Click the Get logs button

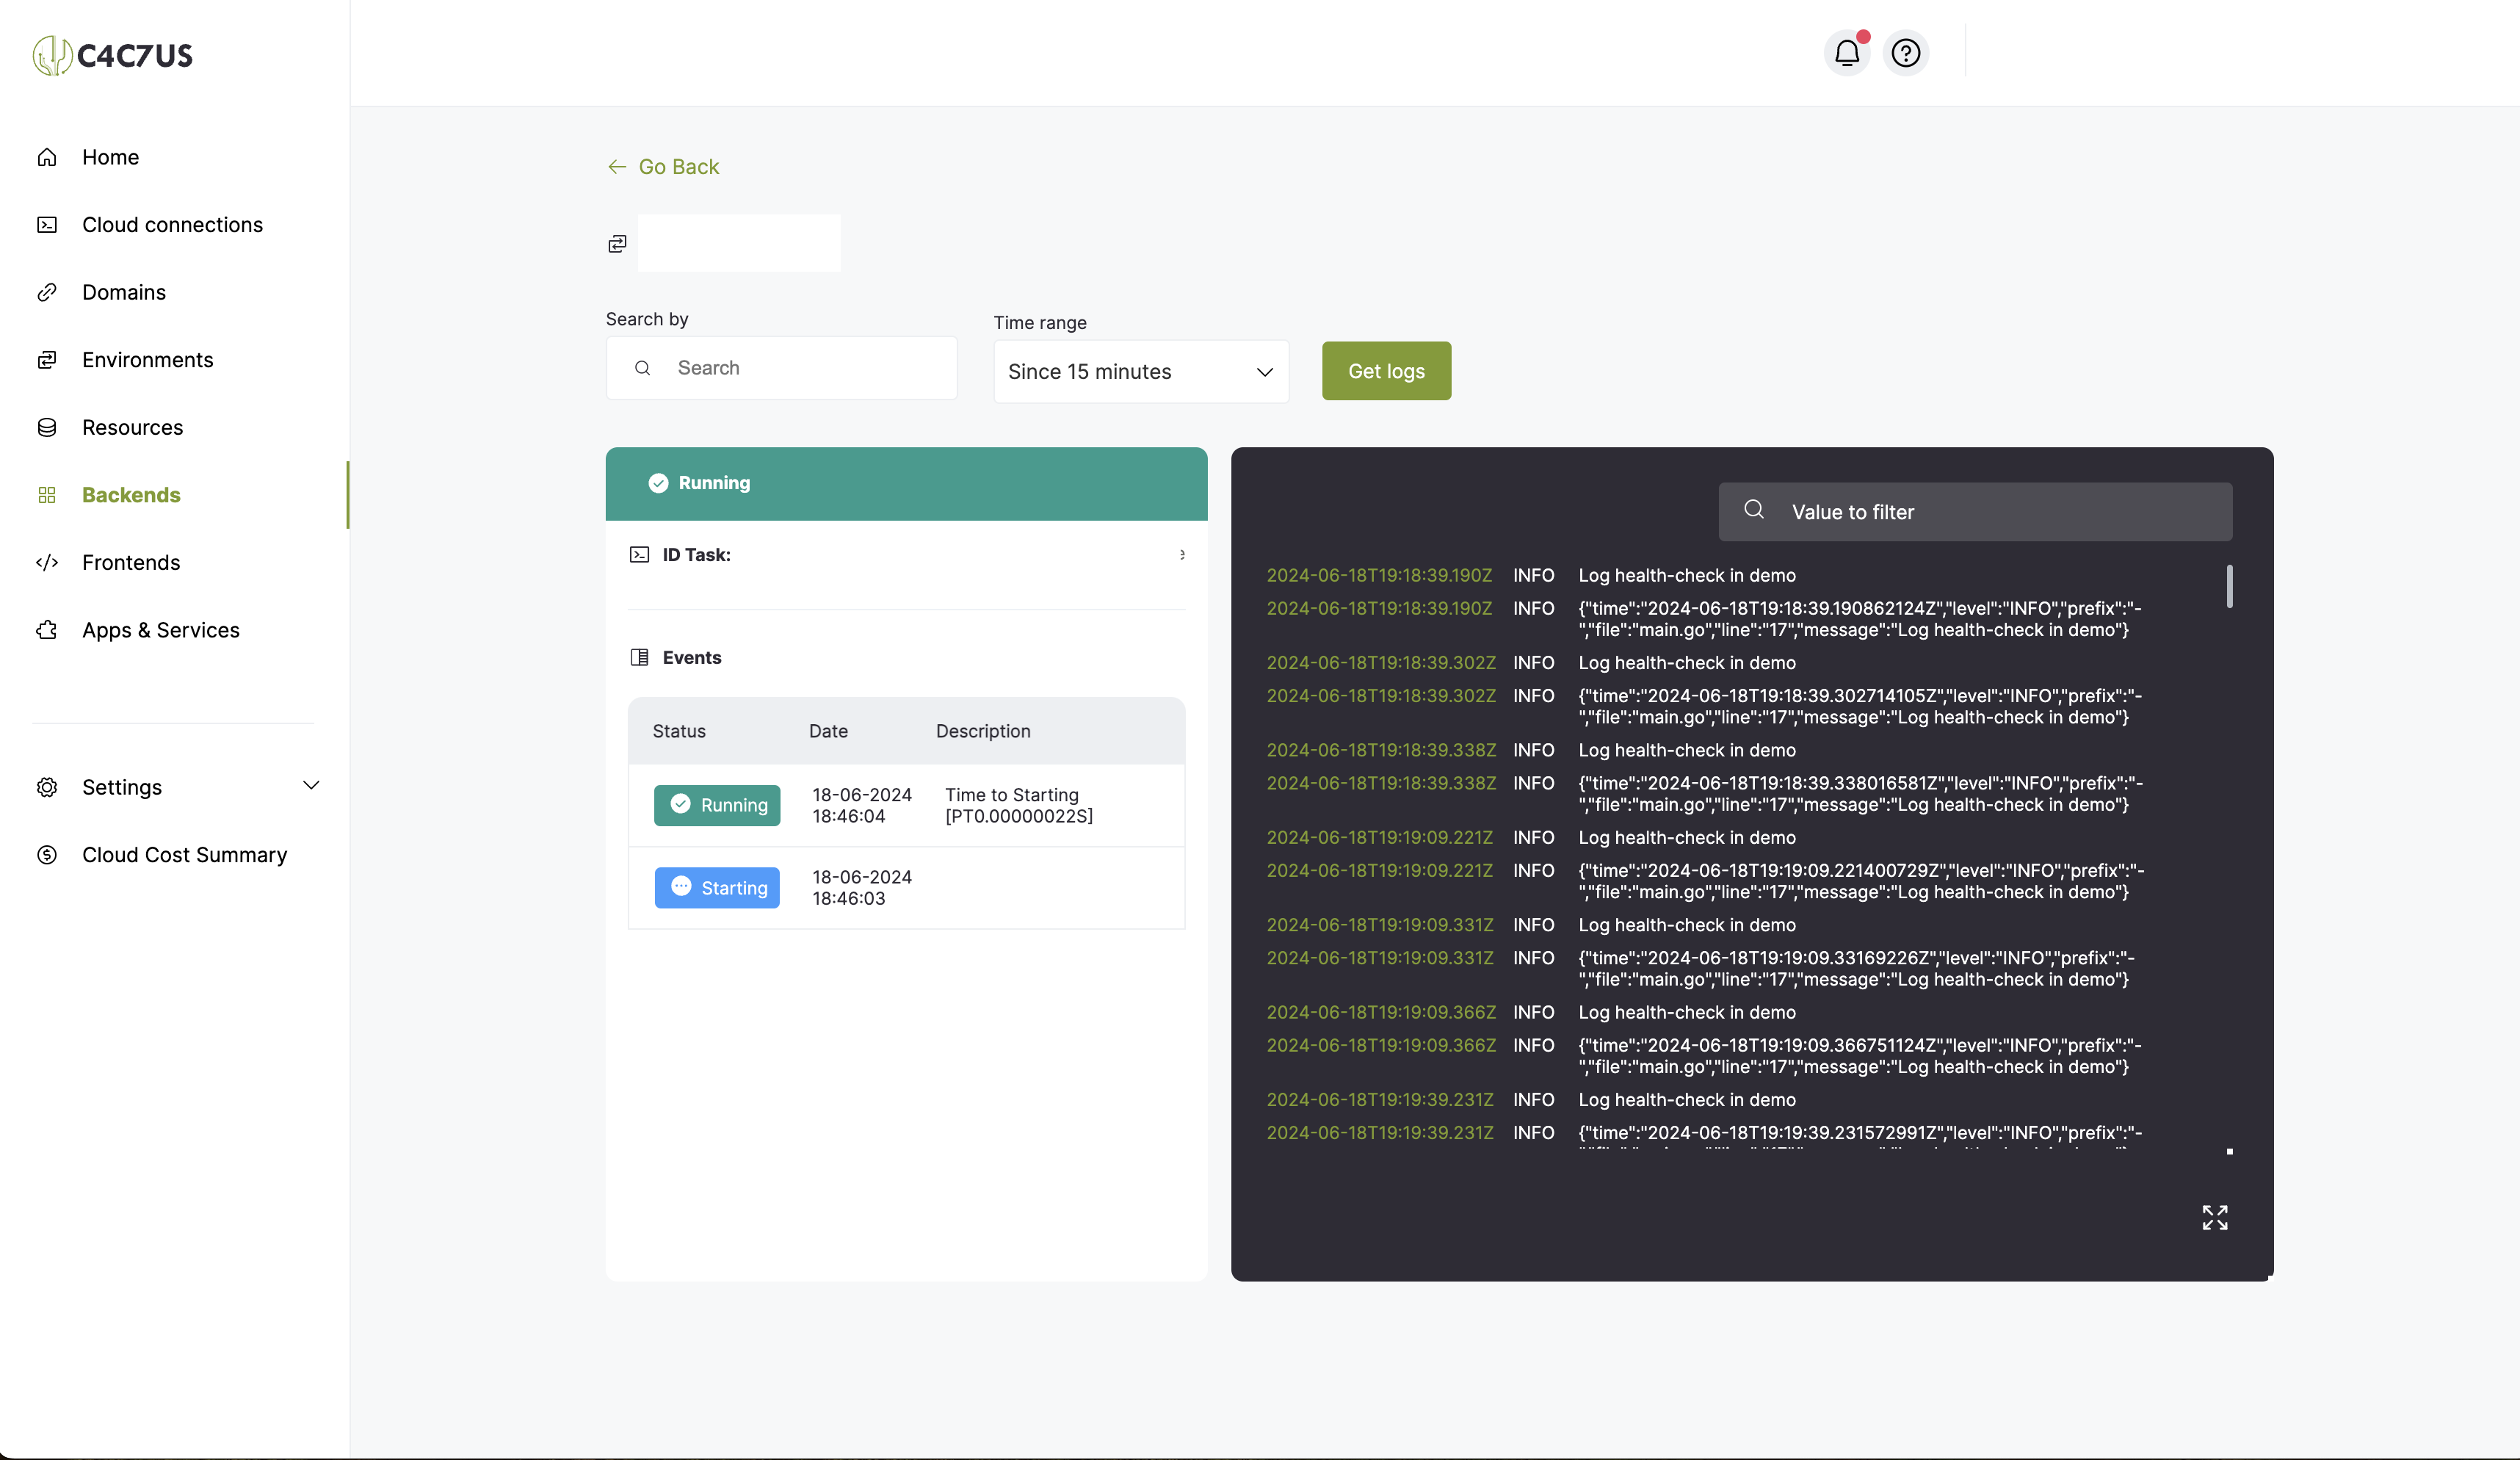[1386, 371]
